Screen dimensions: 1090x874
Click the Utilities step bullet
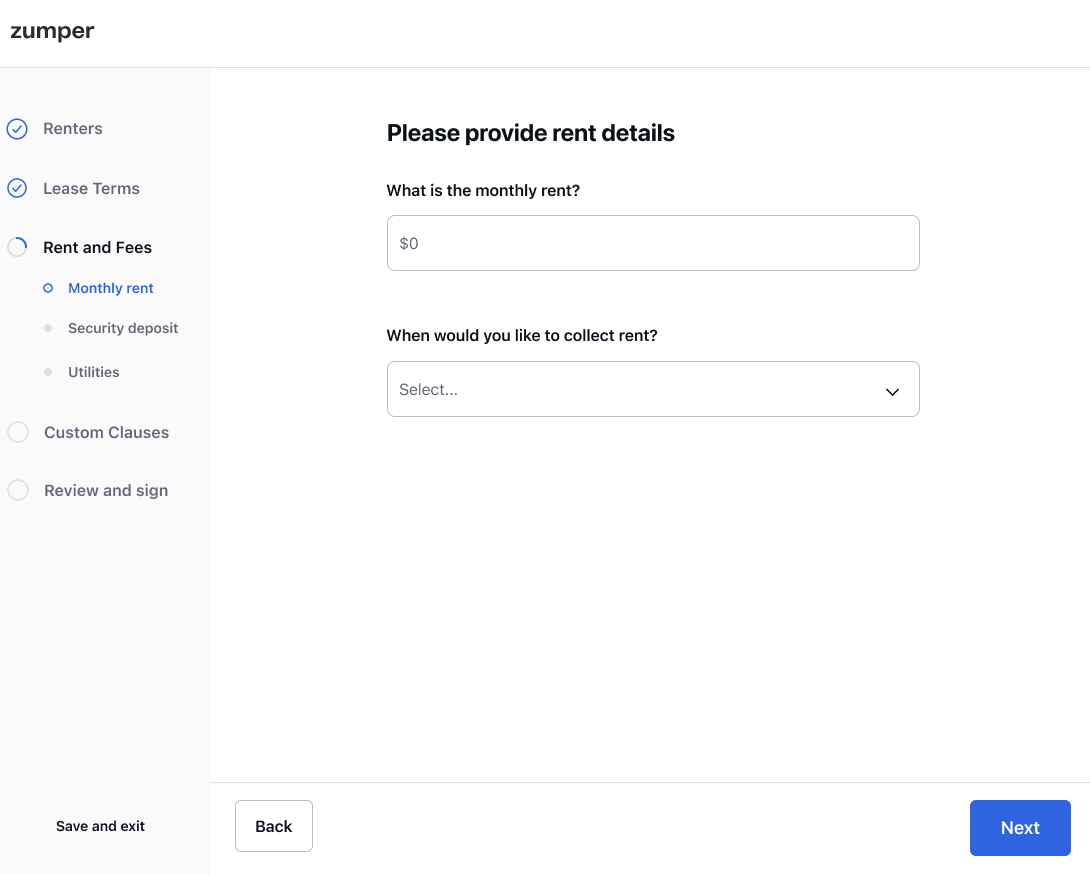click(48, 372)
